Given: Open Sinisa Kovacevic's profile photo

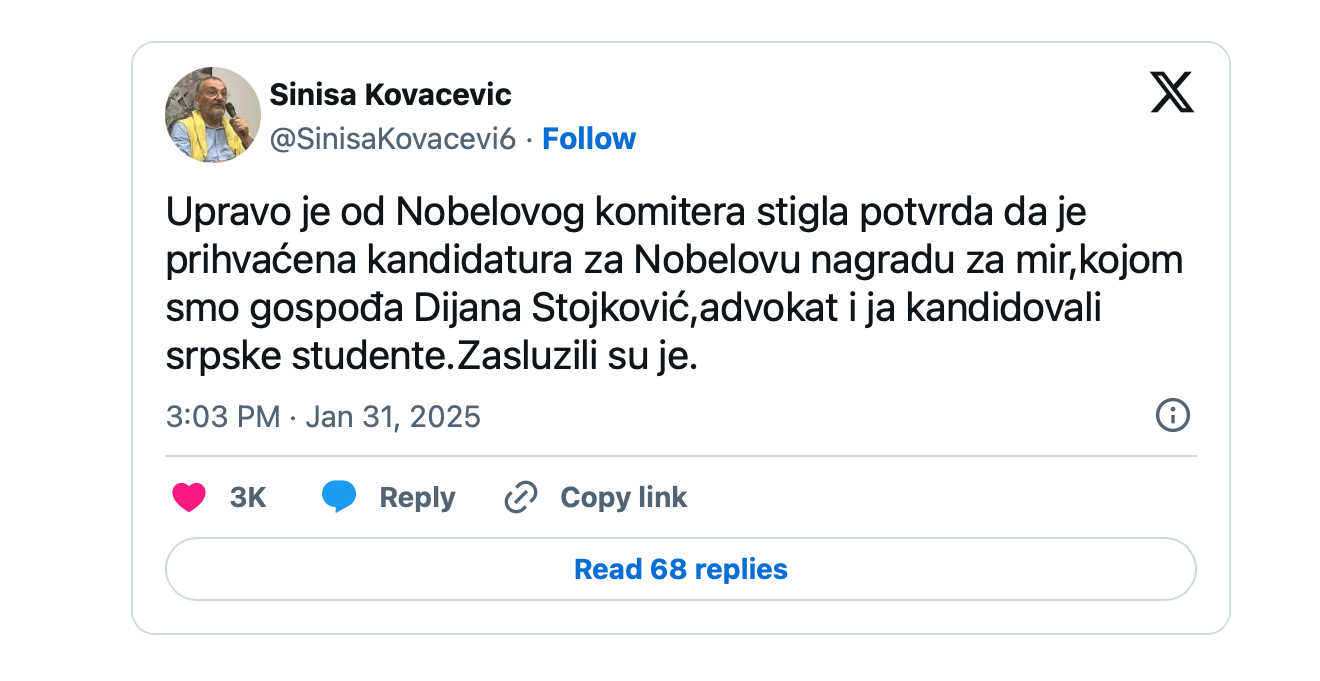Looking at the screenshot, I should [212, 115].
